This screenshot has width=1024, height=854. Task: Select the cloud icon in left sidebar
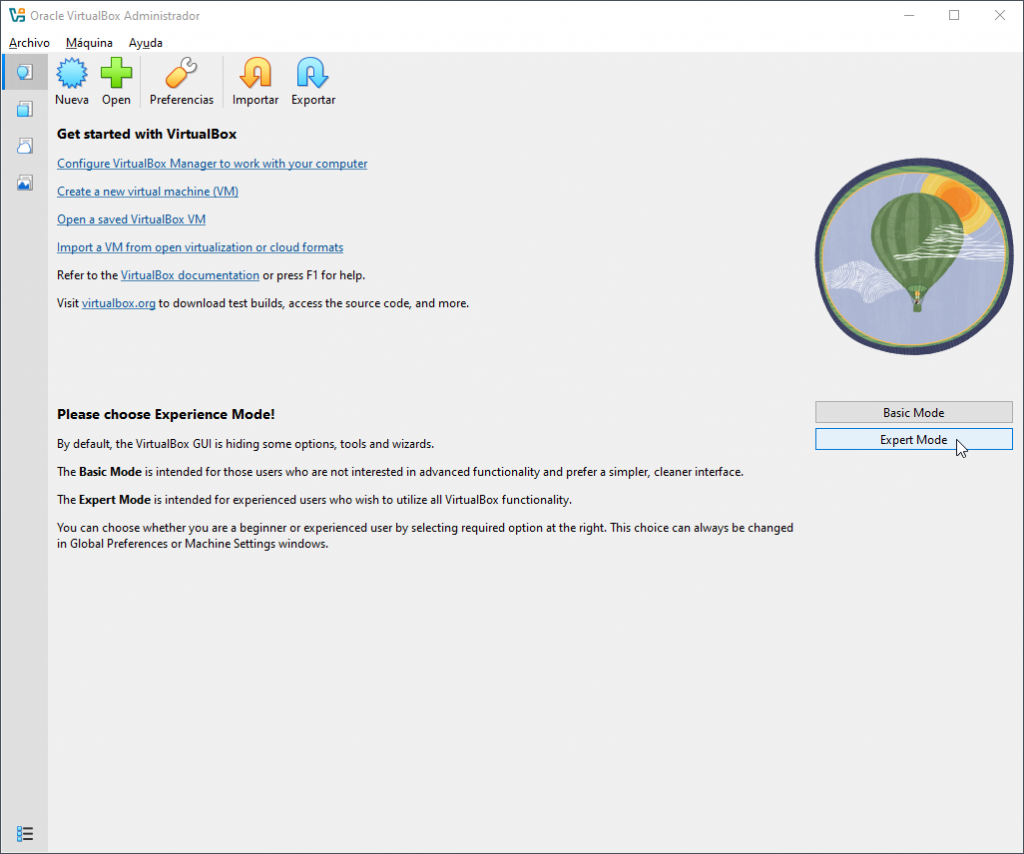pyautogui.click(x=25, y=146)
